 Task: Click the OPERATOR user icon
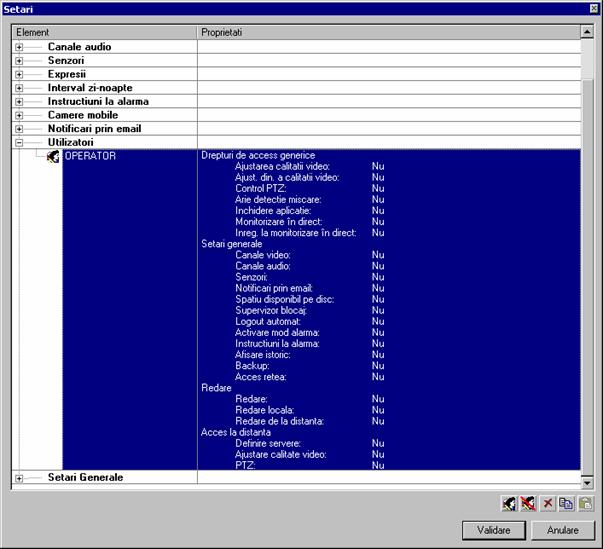(x=54, y=157)
